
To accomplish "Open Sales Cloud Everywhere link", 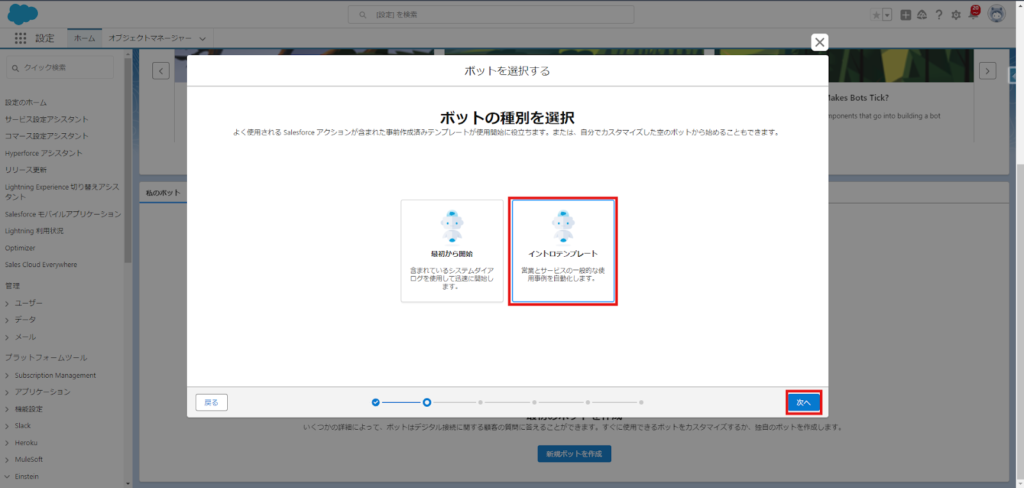I will pos(41,265).
